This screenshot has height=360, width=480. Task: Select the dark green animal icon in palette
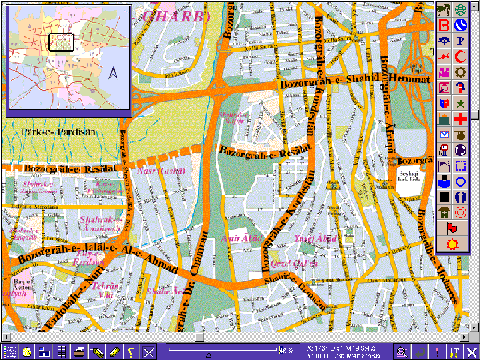point(444,10)
